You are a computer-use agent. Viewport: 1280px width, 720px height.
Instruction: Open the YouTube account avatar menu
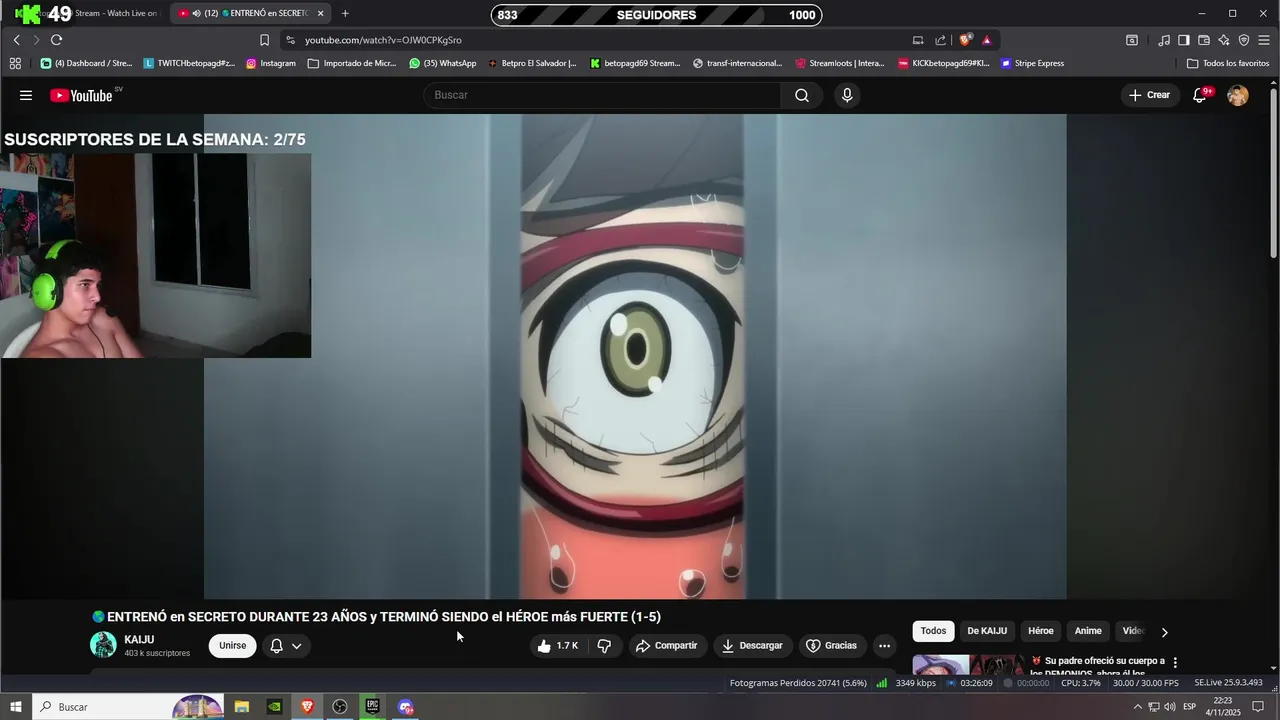(1238, 95)
